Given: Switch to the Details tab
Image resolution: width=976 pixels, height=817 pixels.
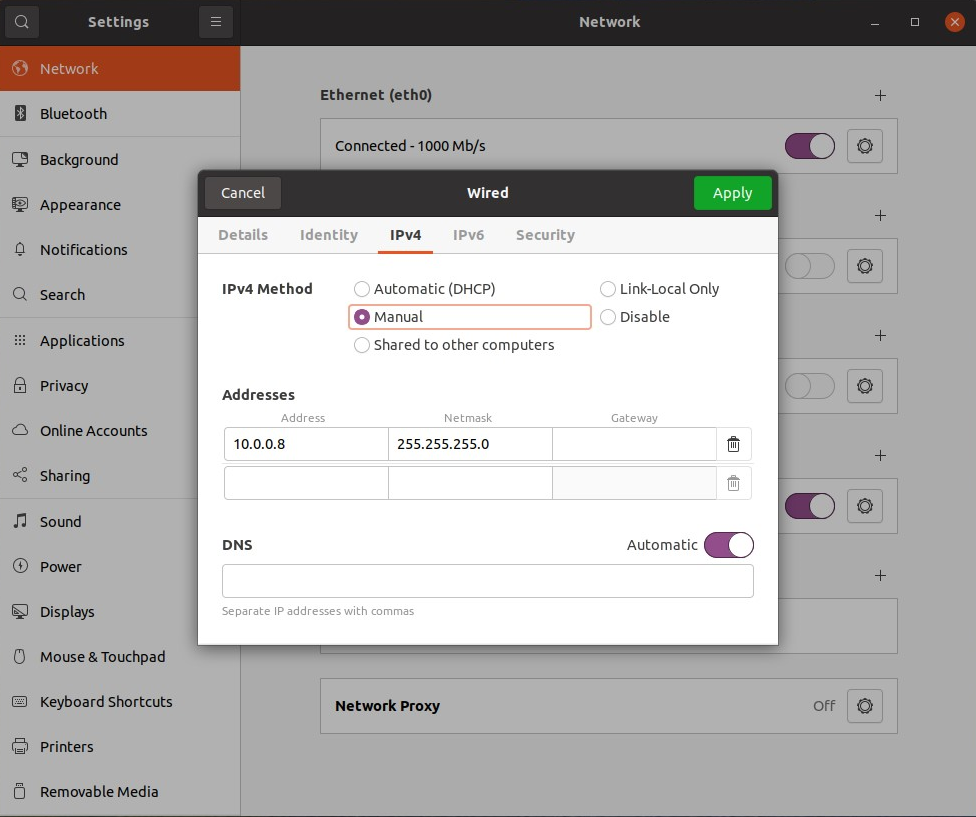Looking at the screenshot, I should click(243, 235).
